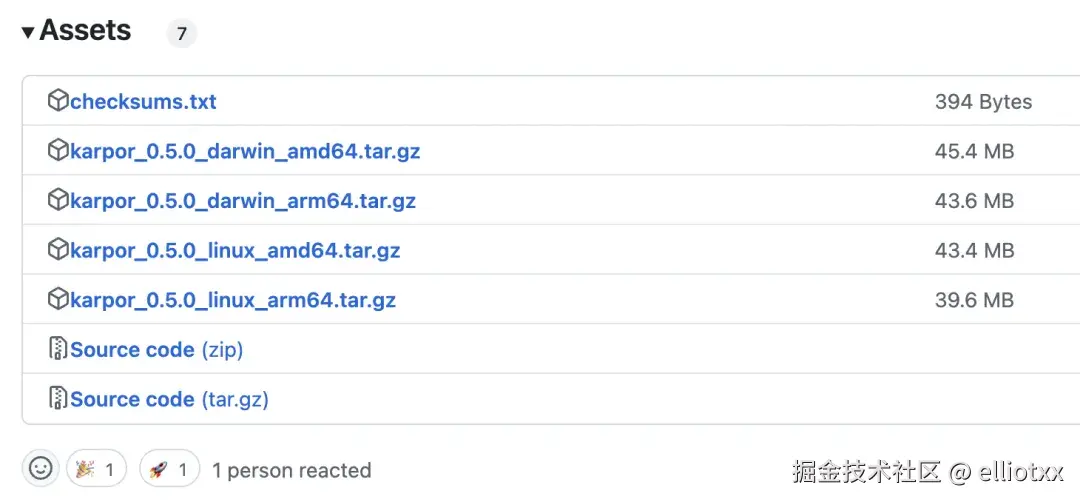
Task: Download Source code (zip)
Action: click(156, 350)
